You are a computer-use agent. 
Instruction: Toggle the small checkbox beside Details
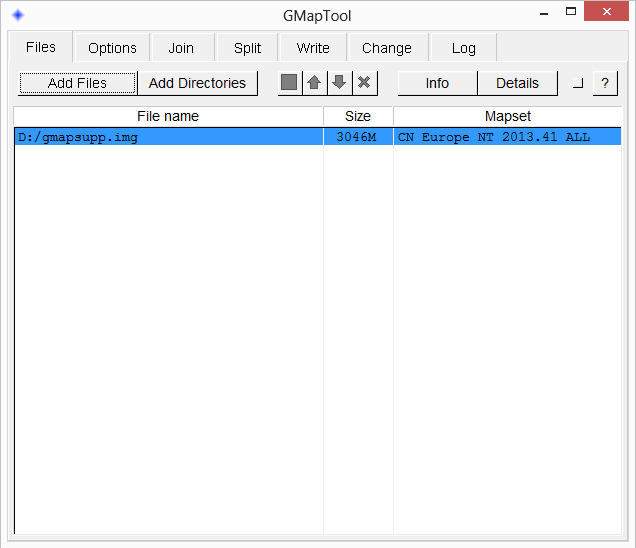(578, 83)
